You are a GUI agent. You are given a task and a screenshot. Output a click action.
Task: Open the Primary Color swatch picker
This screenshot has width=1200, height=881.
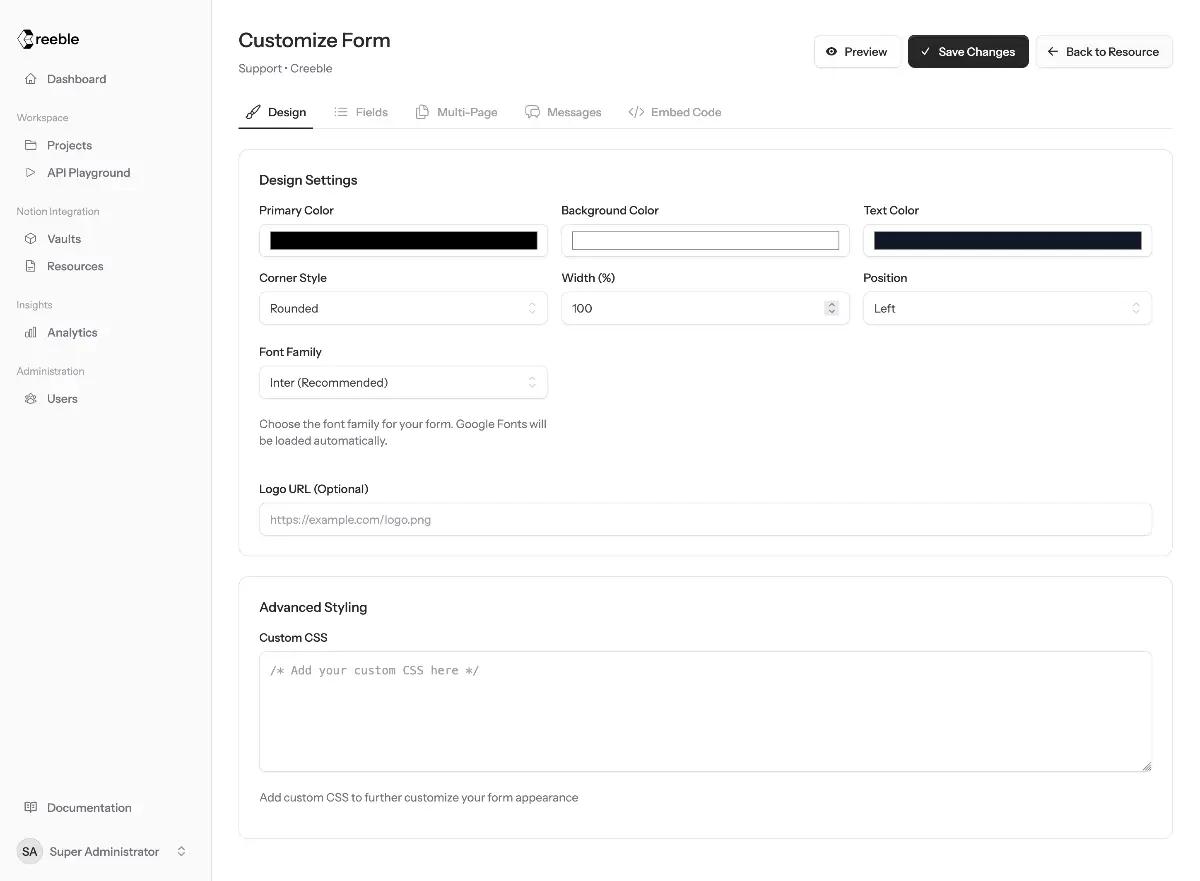tap(403, 241)
